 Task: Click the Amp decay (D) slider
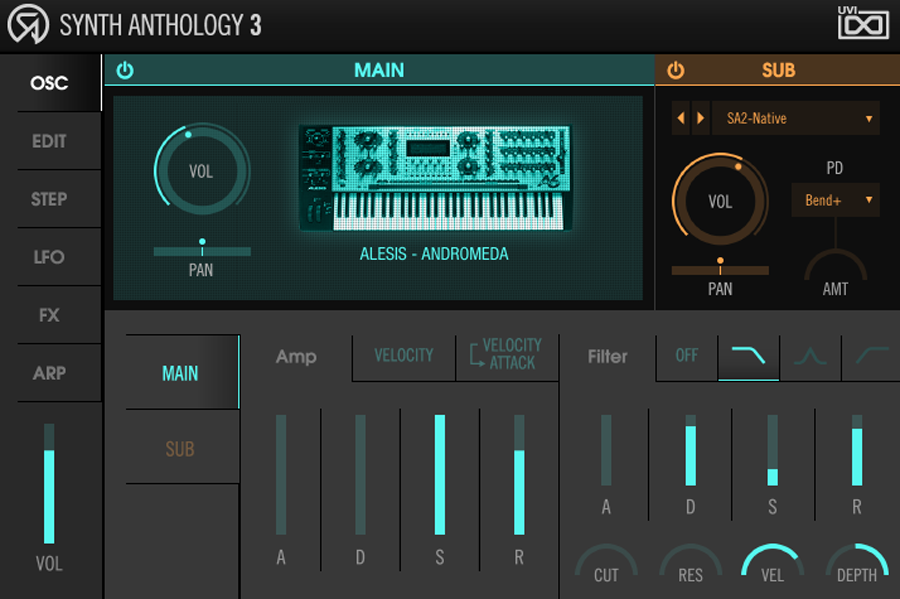coord(360,475)
